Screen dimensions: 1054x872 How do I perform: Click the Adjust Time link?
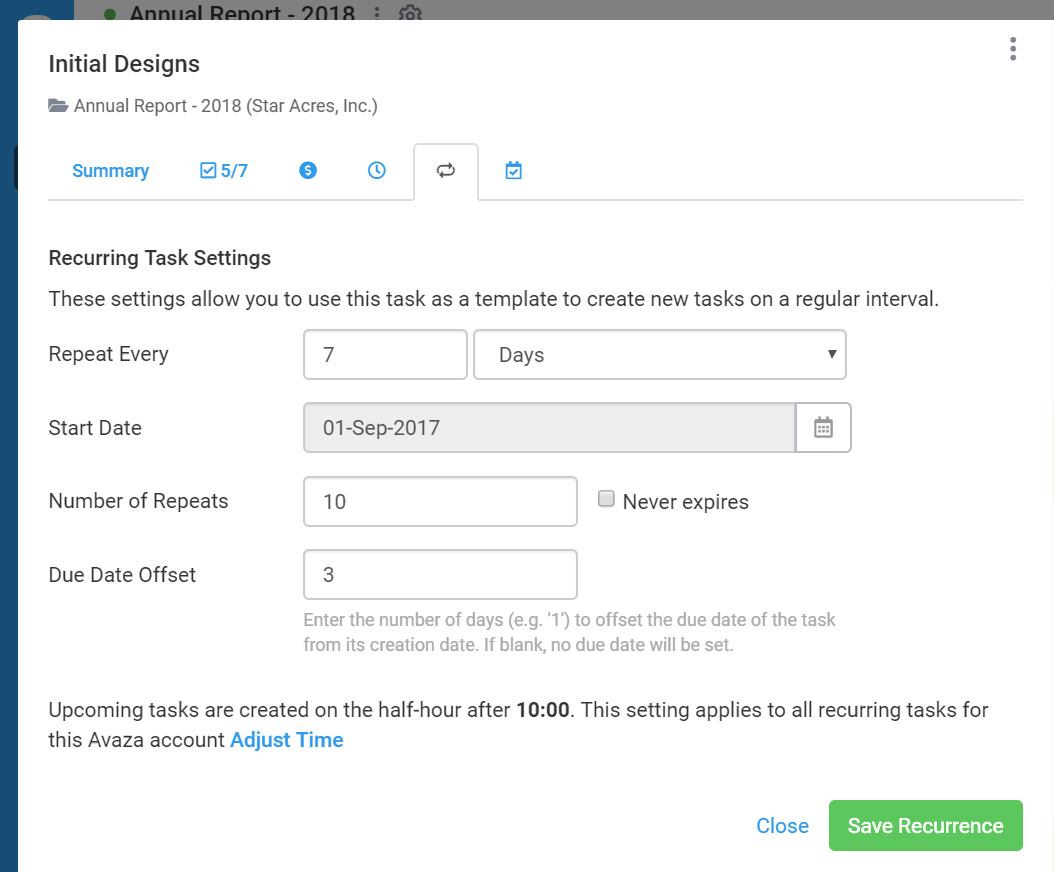tap(286, 740)
